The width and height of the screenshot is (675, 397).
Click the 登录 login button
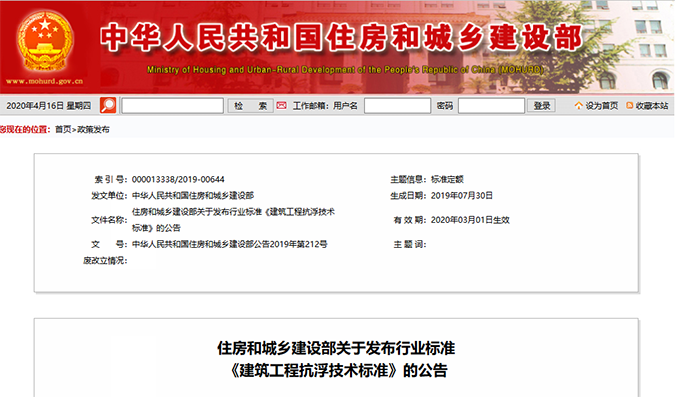pyautogui.click(x=542, y=106)
